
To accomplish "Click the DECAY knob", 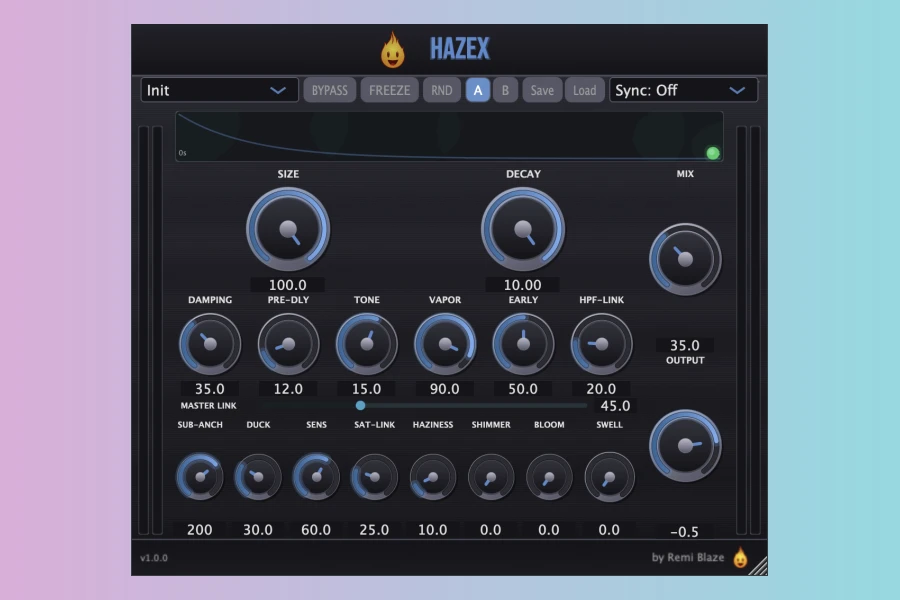I will point(523,229).
